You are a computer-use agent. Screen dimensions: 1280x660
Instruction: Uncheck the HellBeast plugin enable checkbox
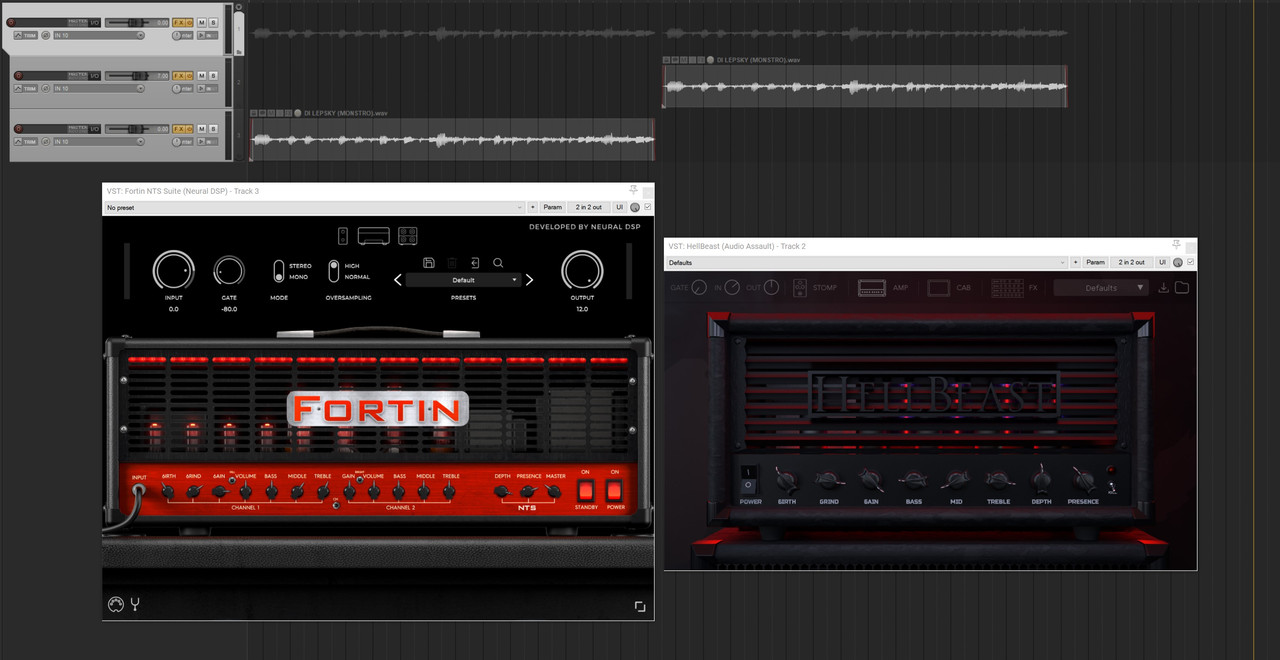1190,262
